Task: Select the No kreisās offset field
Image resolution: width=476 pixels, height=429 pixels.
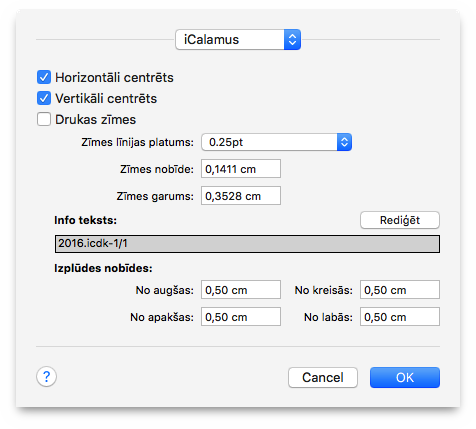Action: (400, 290)
